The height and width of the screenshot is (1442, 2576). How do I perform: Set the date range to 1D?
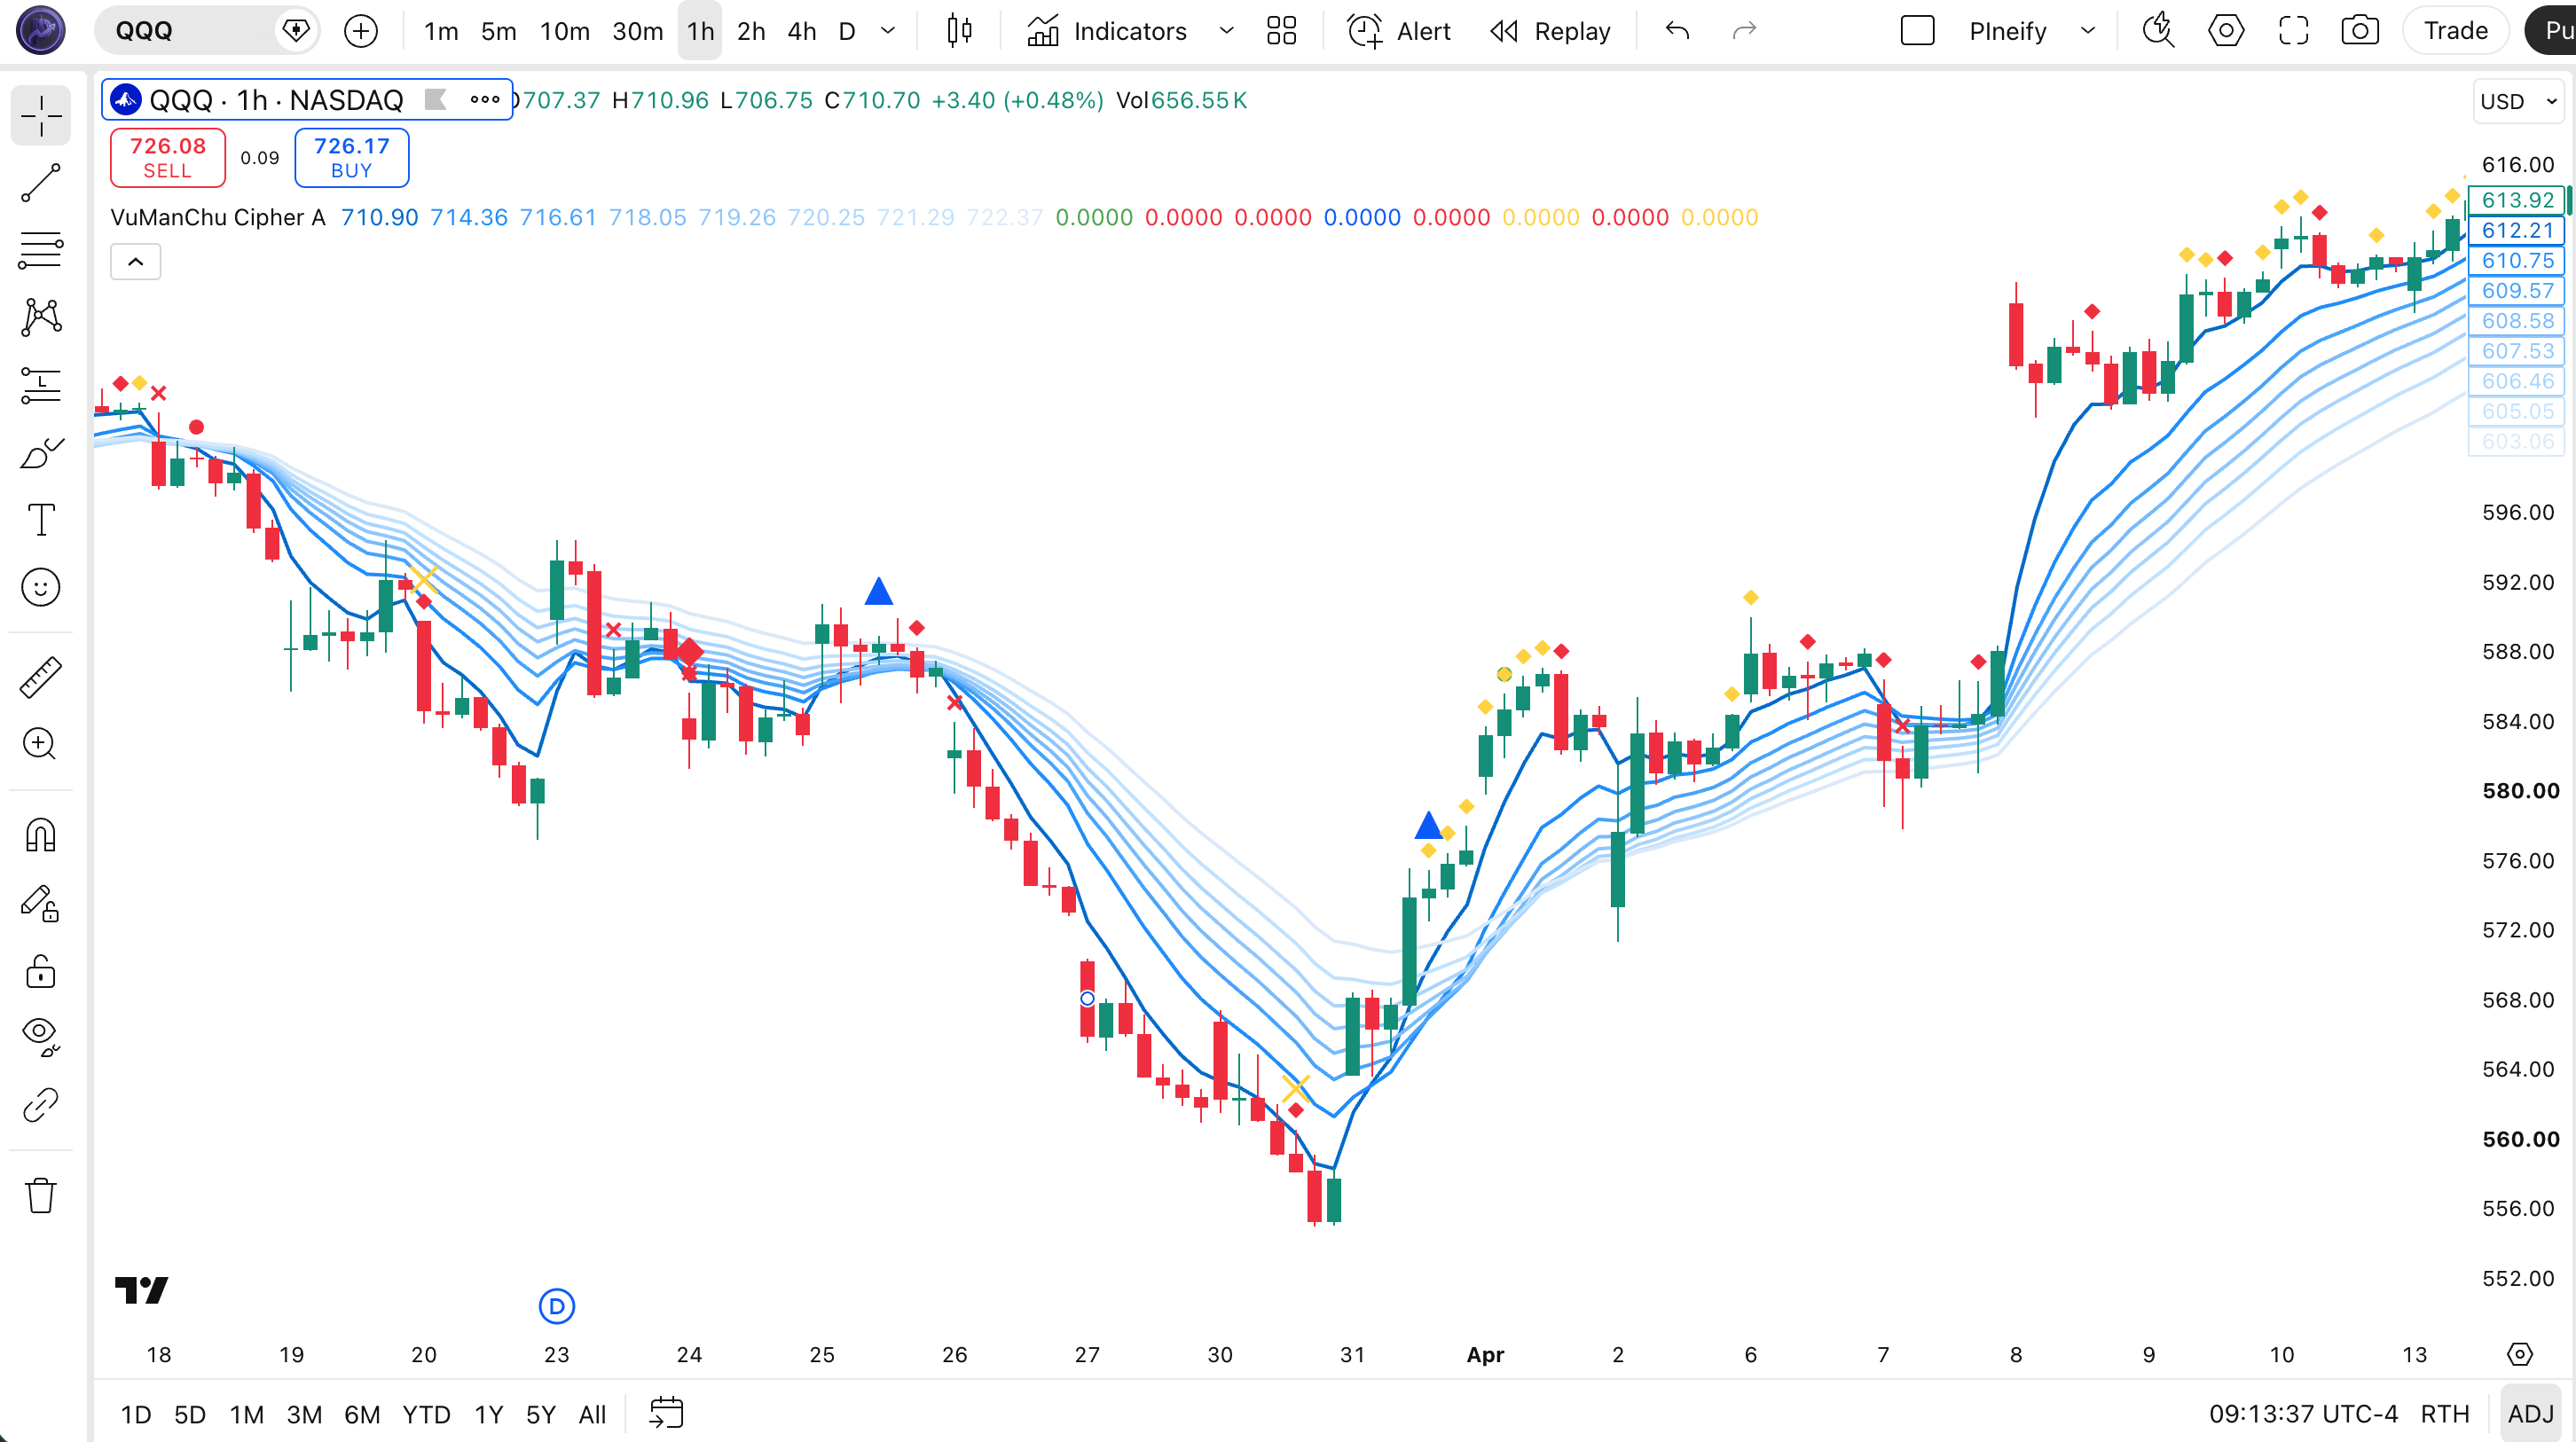click(x=136, y=1414)
